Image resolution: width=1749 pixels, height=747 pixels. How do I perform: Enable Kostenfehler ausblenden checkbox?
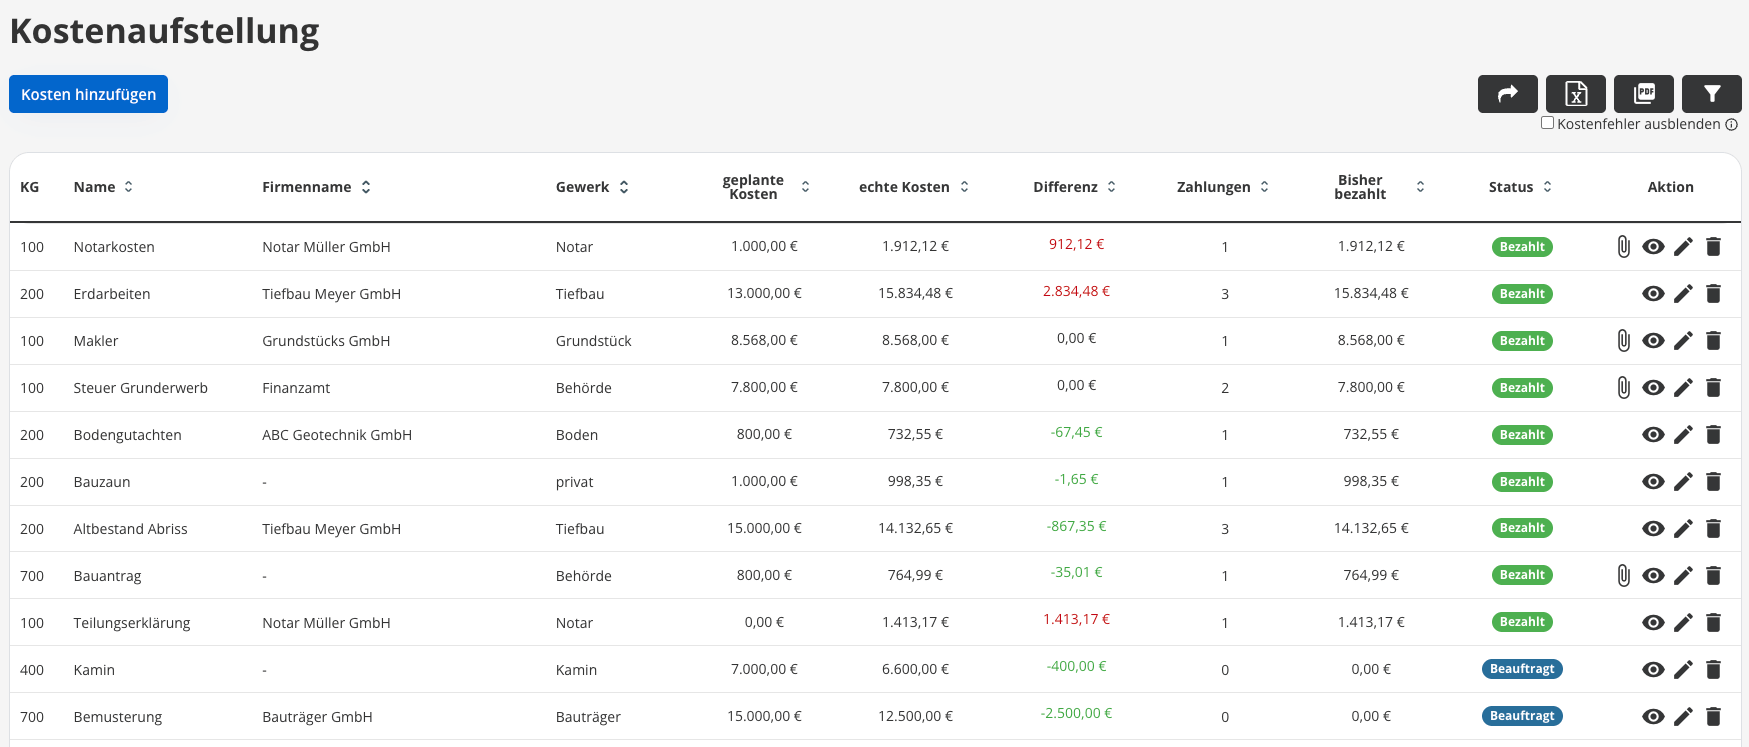[x=1547, y=123]
